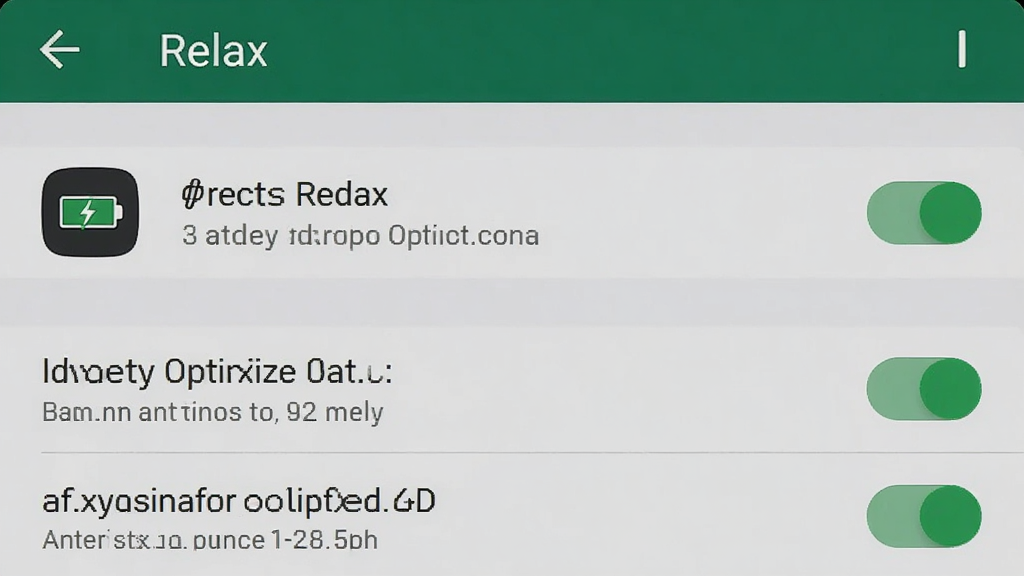Viewport: 1024px width, 576px height.
Task: Click the green header bar empty area
Action: 588,51
